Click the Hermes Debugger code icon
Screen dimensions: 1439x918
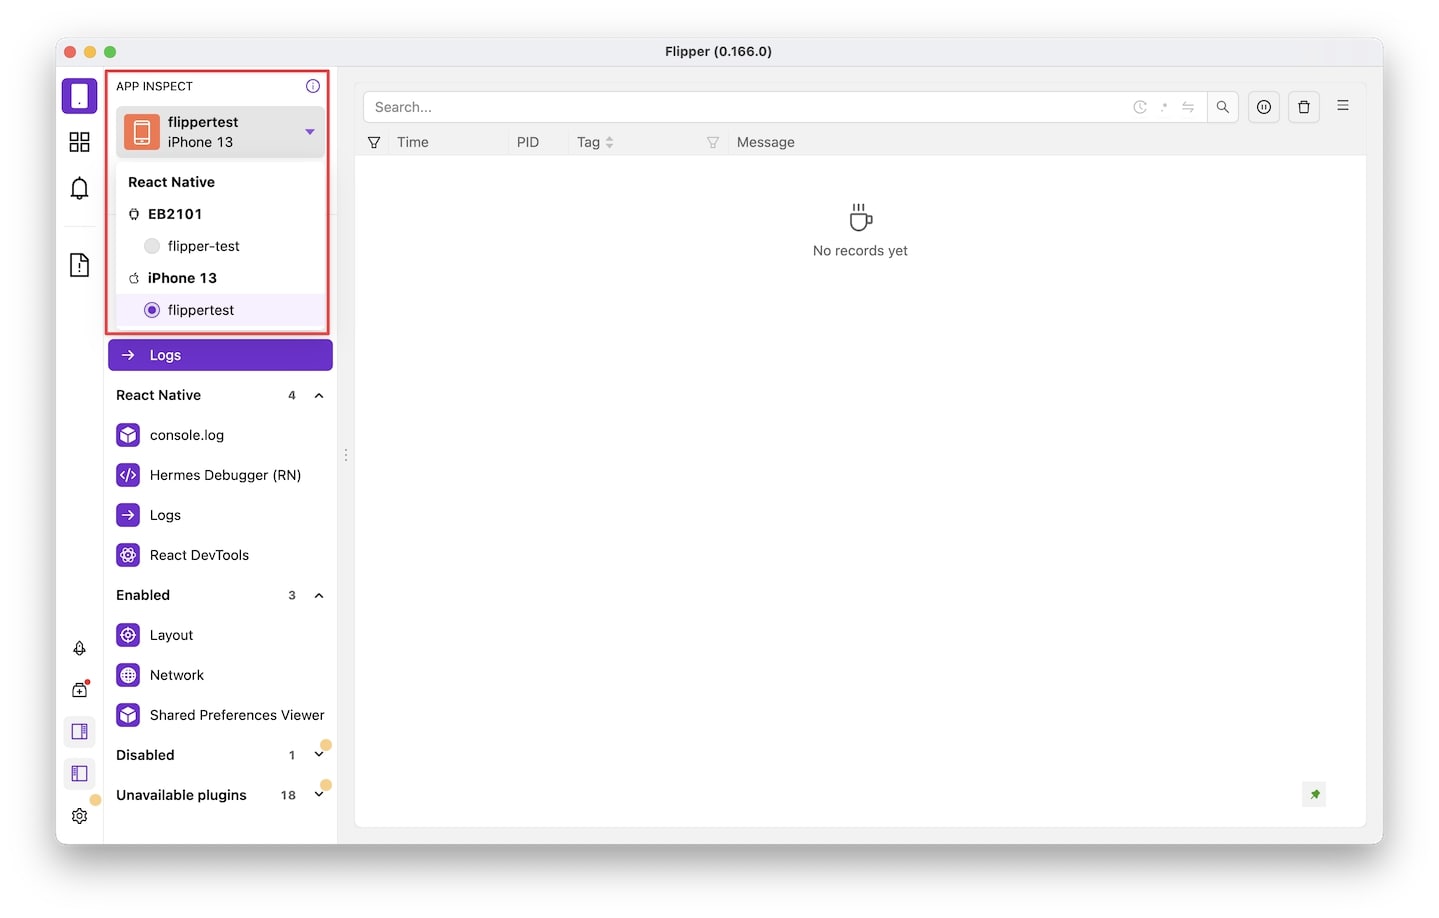point(128,475)
